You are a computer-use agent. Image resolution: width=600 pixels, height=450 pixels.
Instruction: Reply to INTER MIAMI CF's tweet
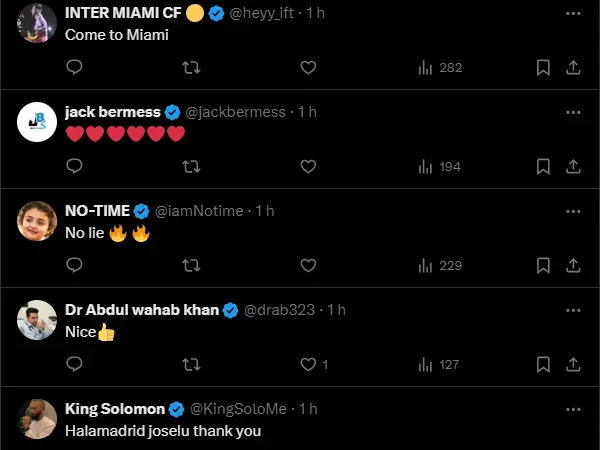[74, 67]
